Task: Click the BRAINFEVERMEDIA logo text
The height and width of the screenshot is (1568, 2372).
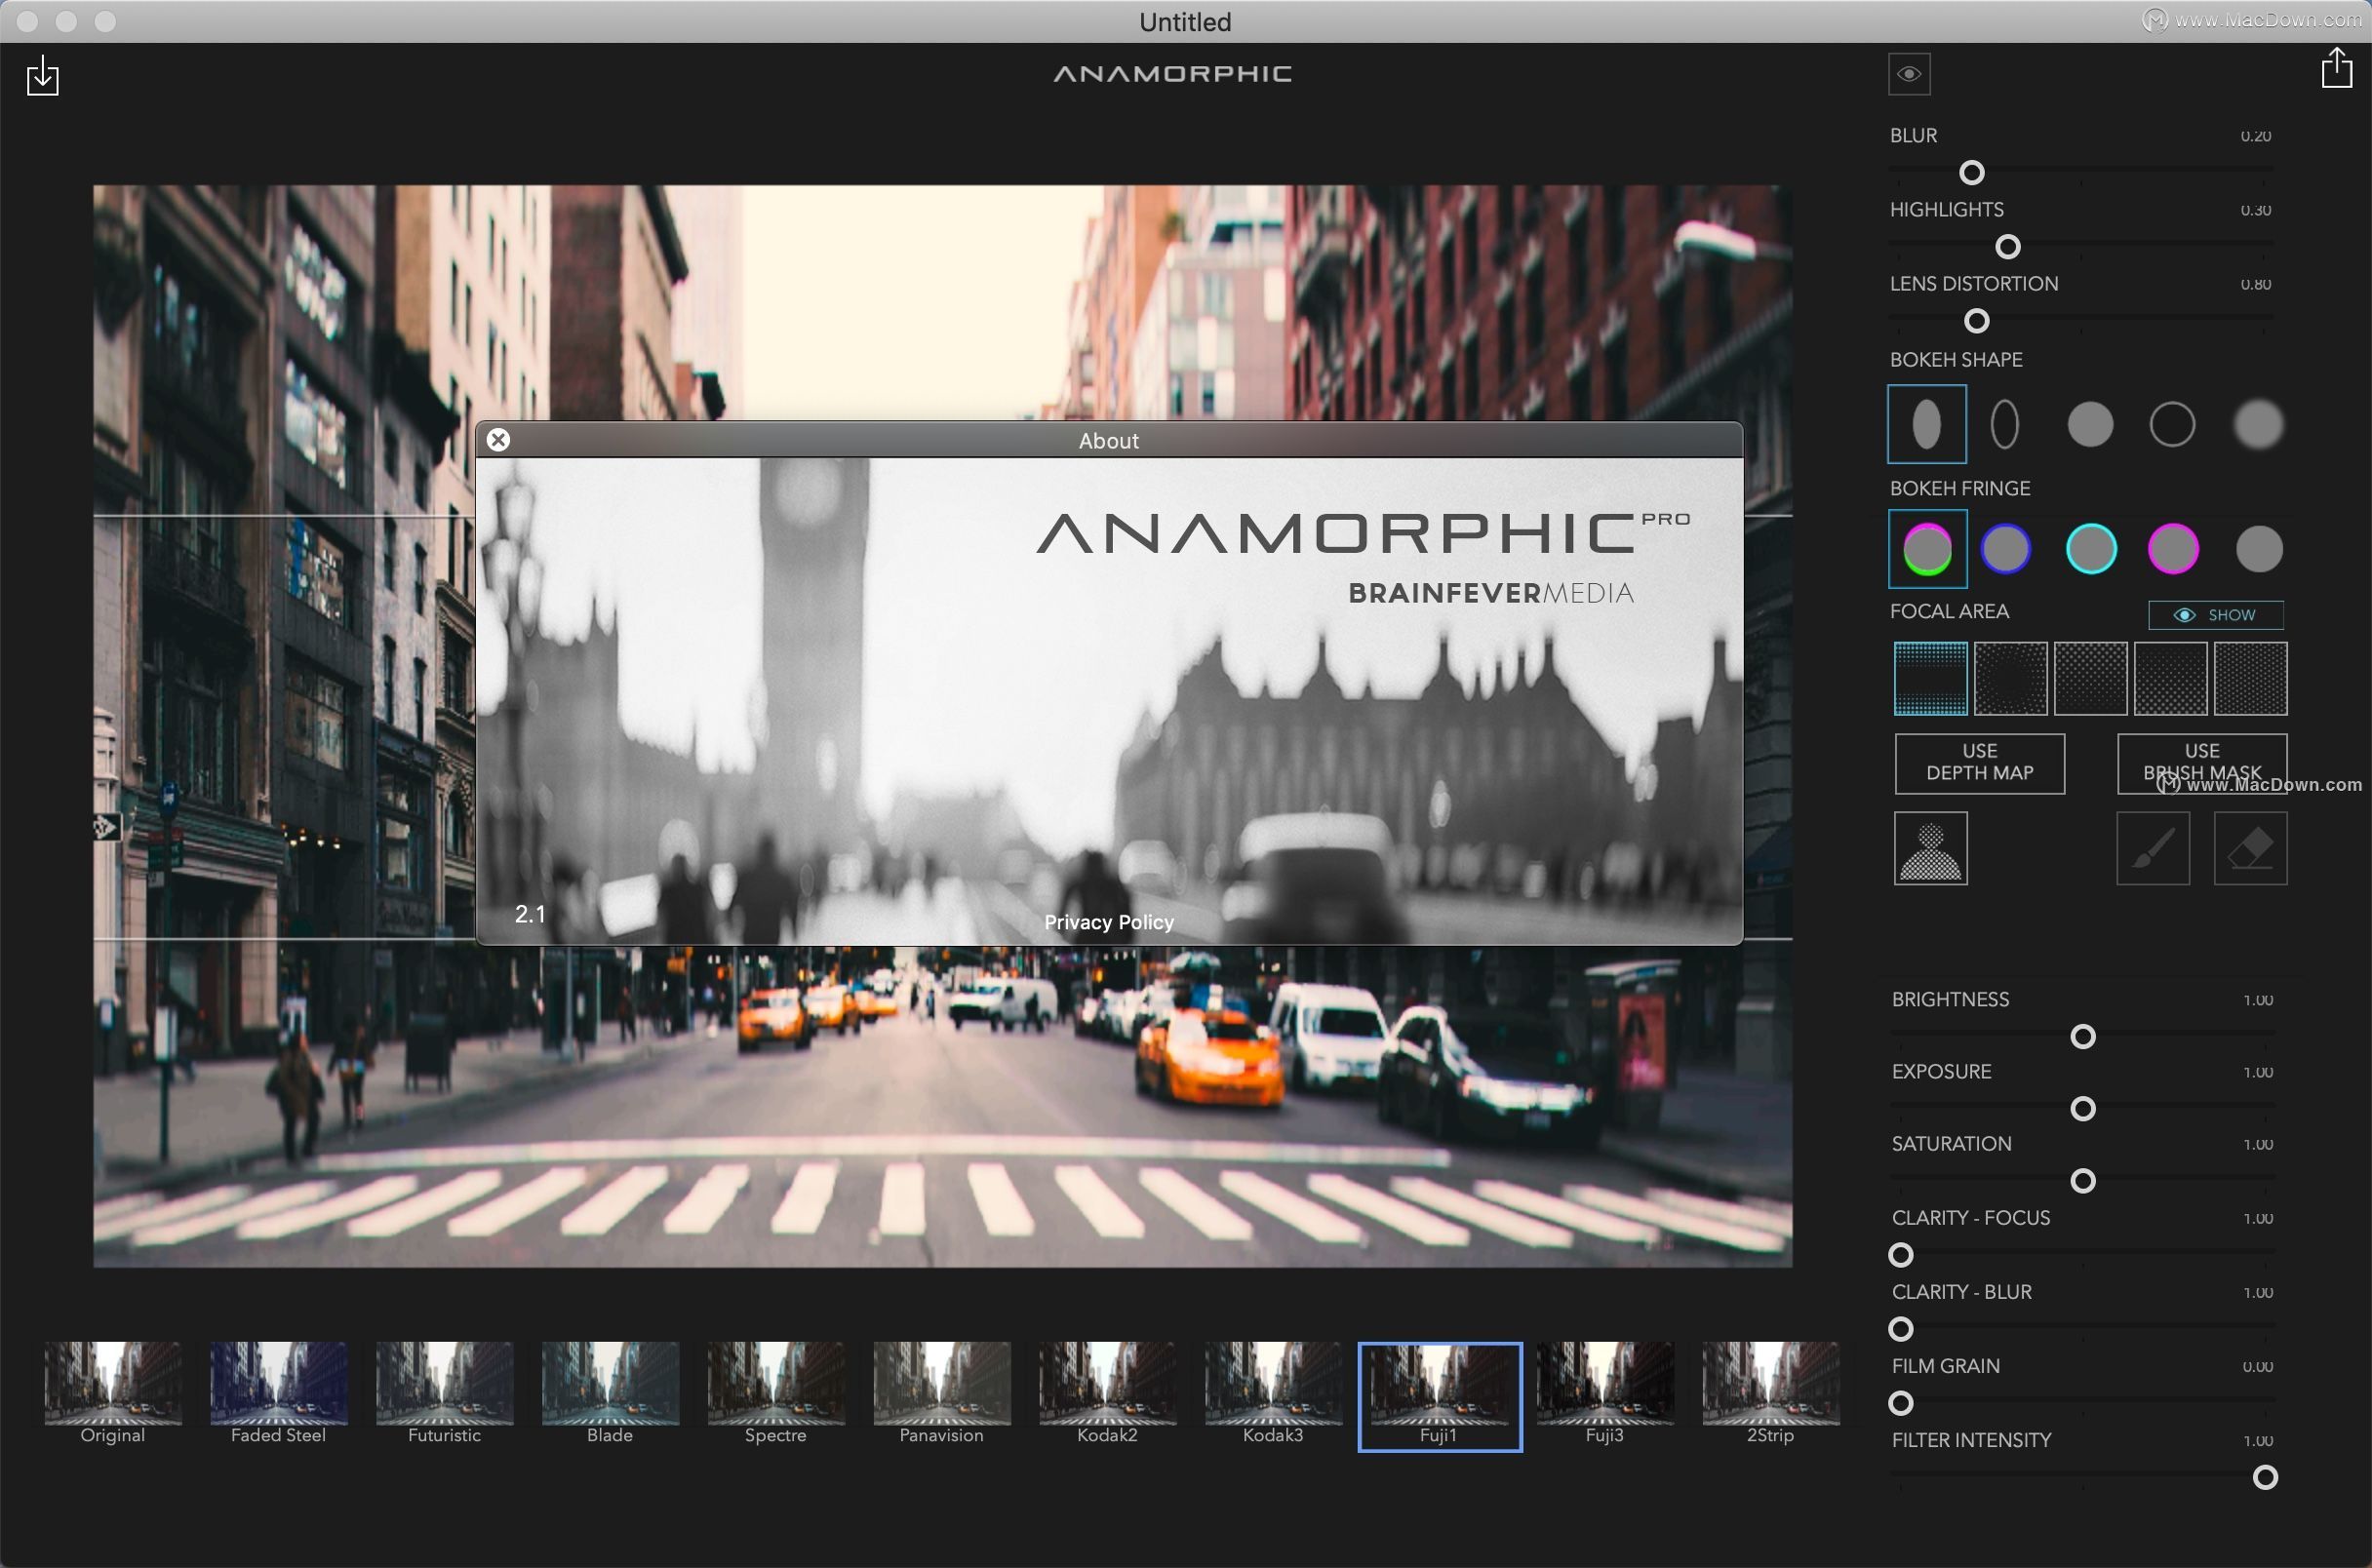Action: [x=1491, y=593]
